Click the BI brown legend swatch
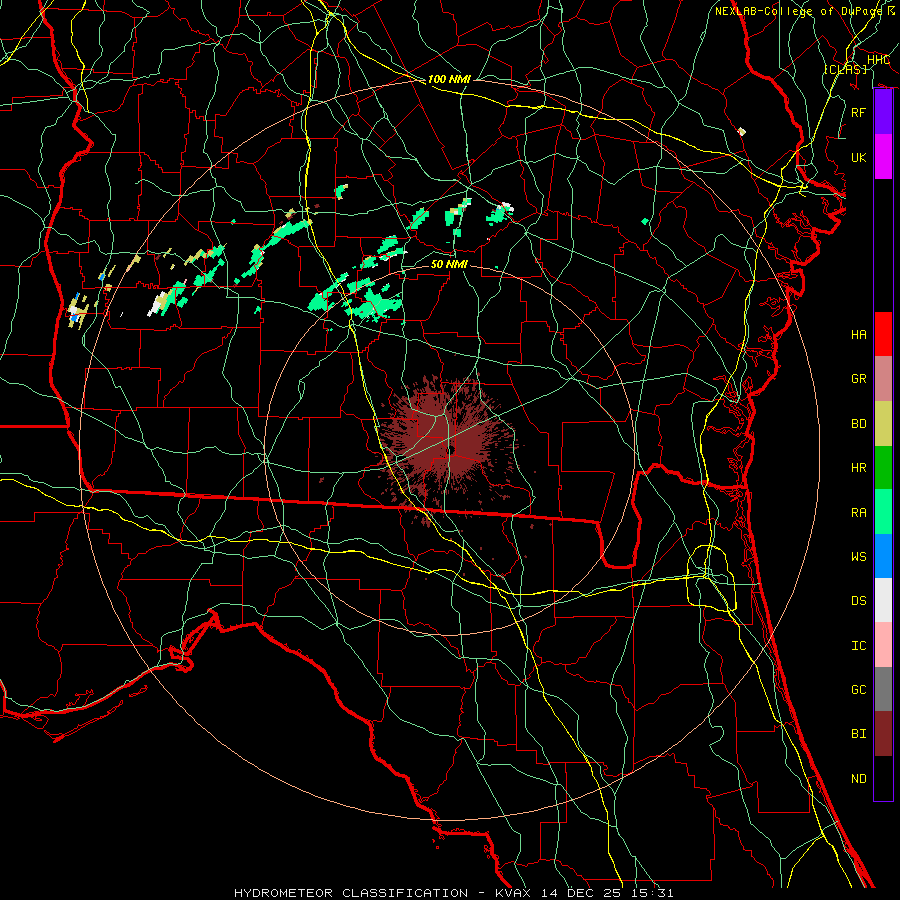 click(883, 734)
